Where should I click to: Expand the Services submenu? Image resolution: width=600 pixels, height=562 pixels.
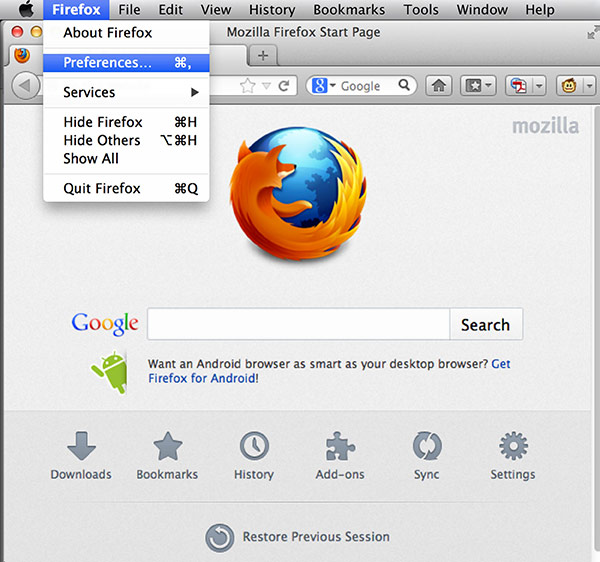click(x=126, y=92)
